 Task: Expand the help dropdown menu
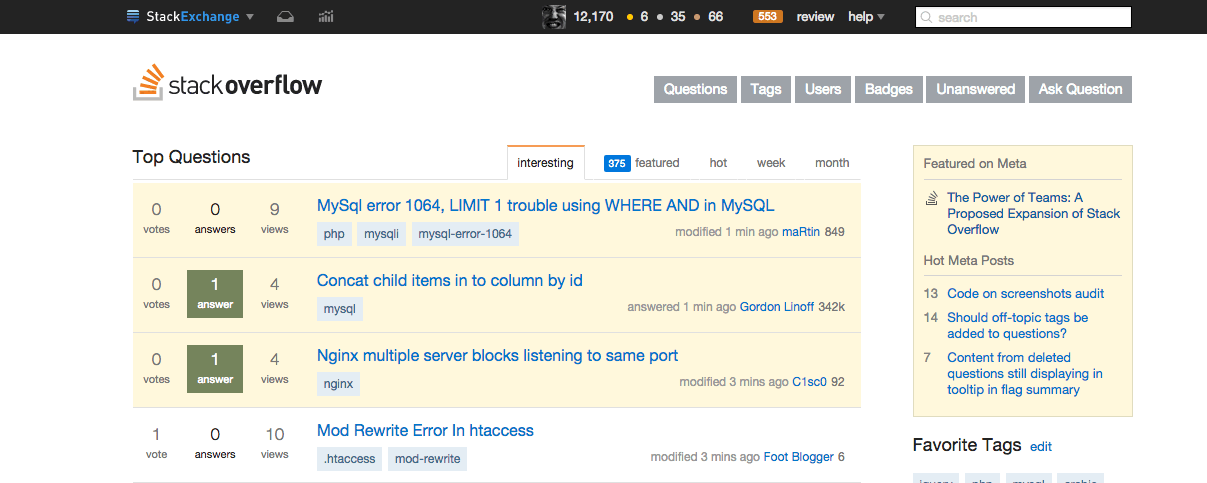pyautogui.click(x=866, y=17)
